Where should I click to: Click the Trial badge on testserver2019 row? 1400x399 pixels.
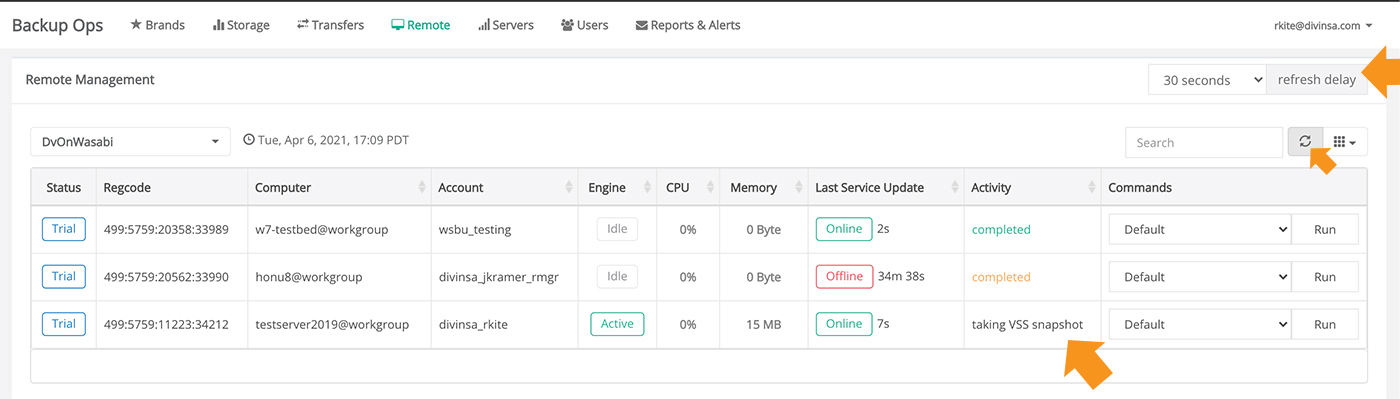point(64,324)
